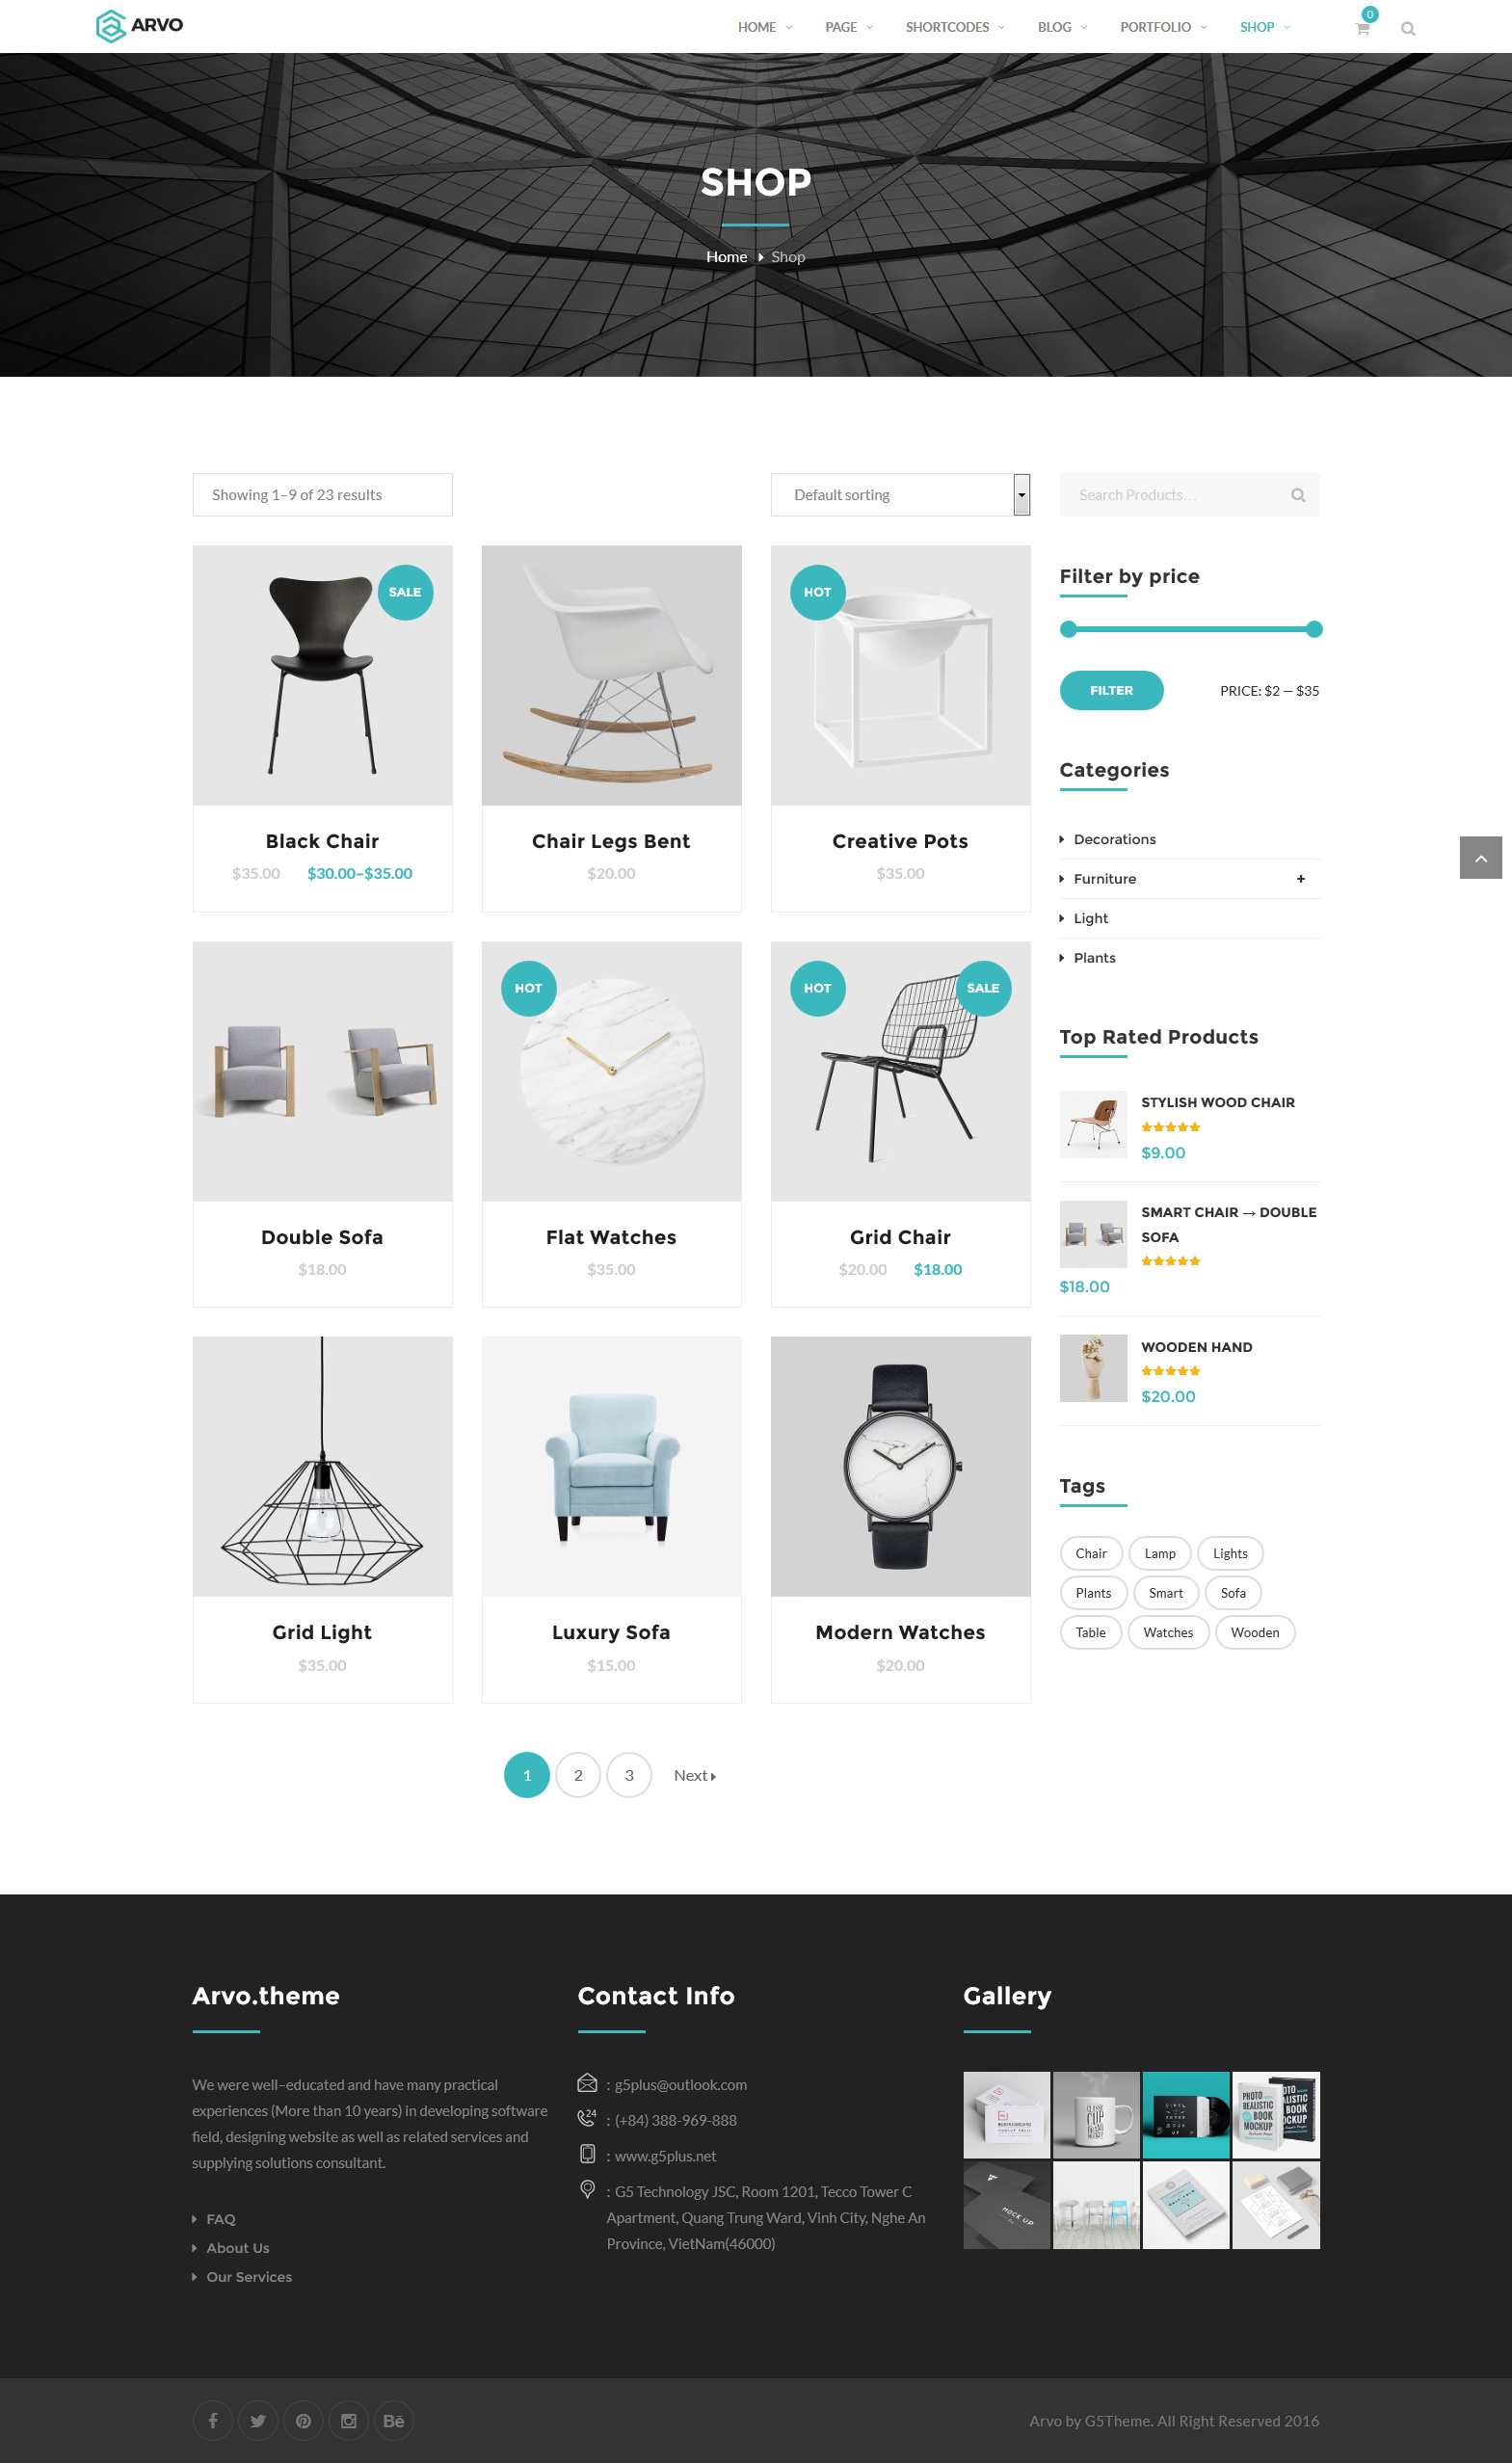This screenshot has height=2463, width=1512.
Task: Open the Blog menu dropdown
Action: tap(1062, 27)
